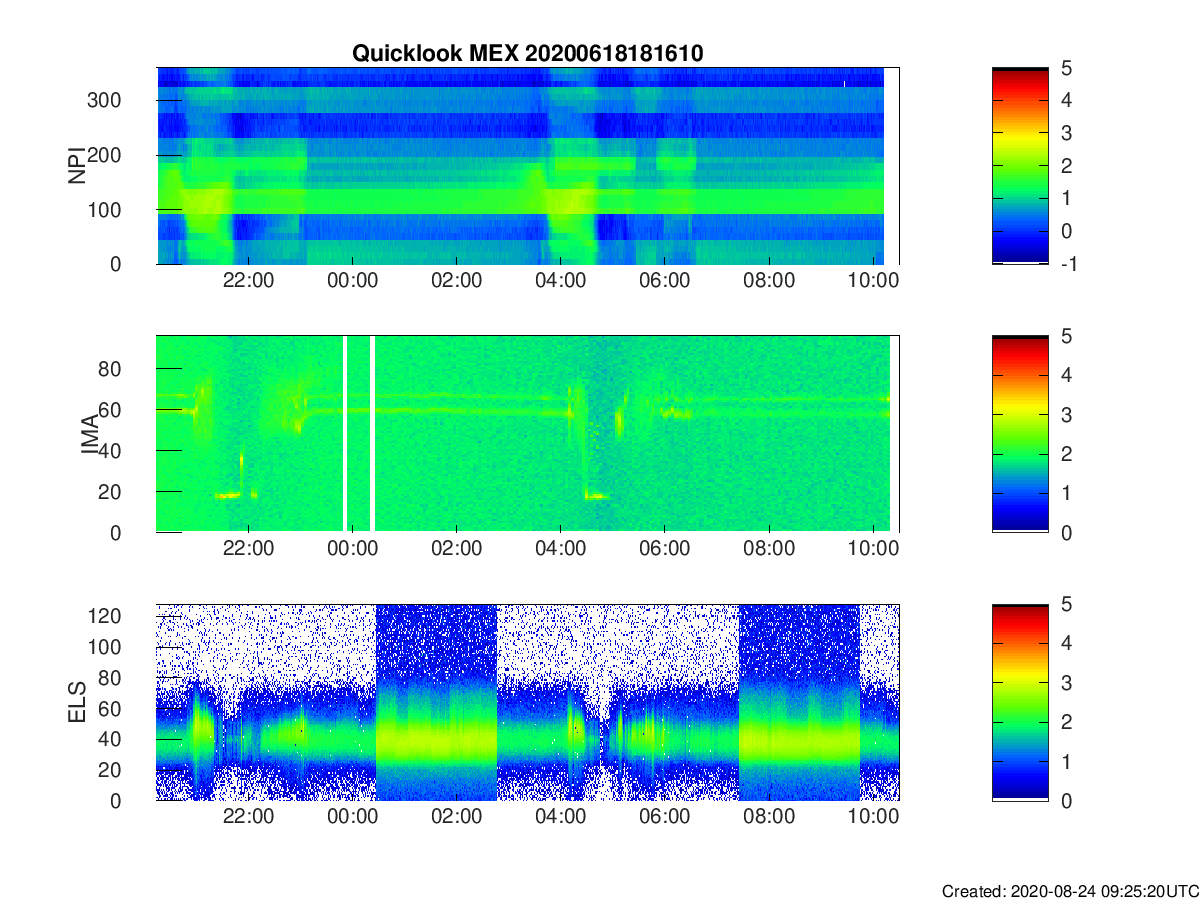Click the 10:00 time tick under NPI panel
Image resolution: width=1200 pixels, height=900 pixels.
[x=874, y=281]
